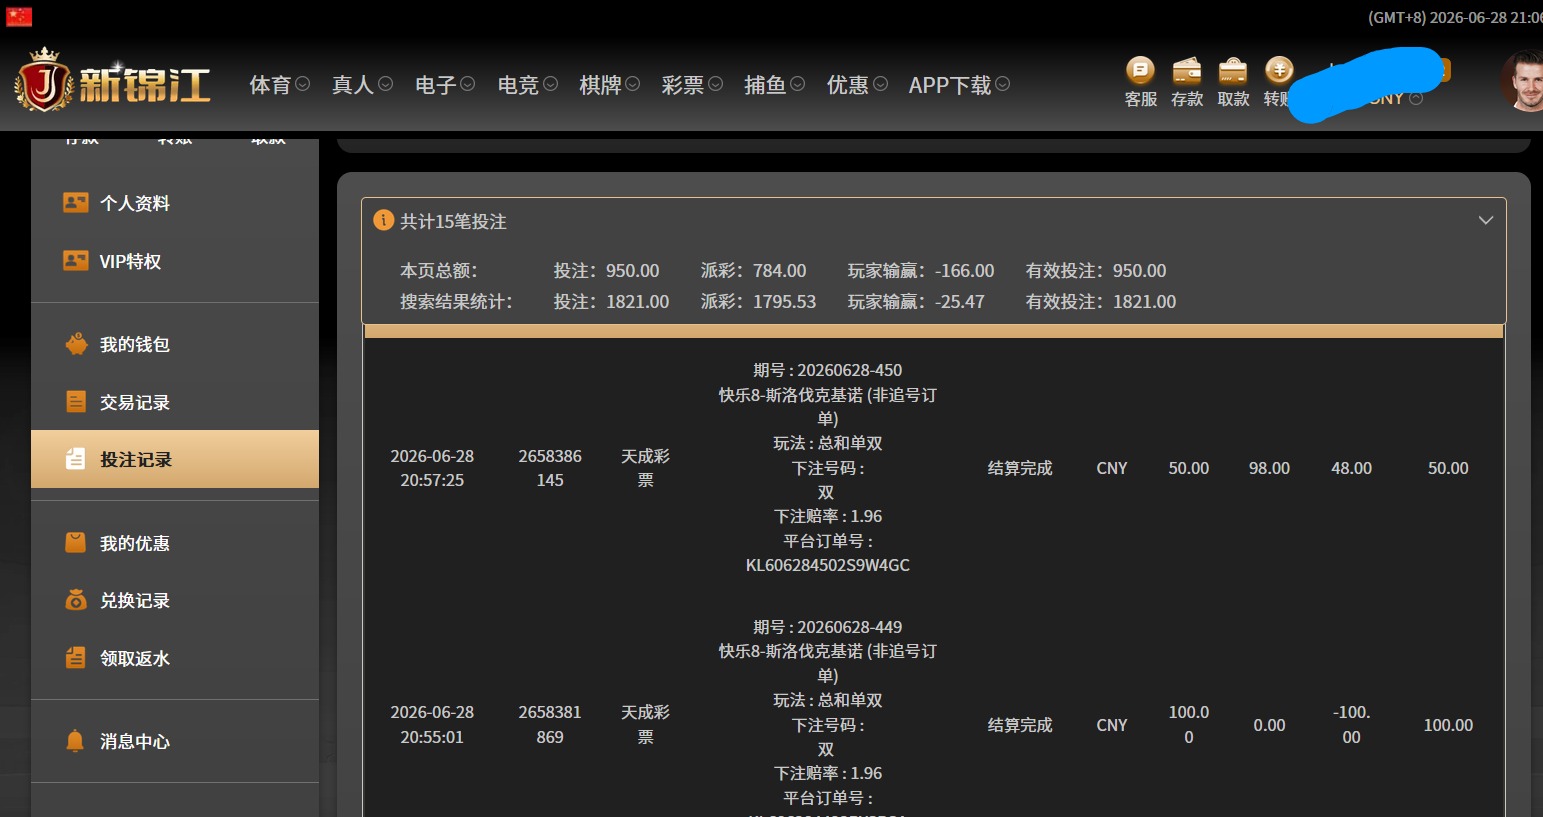
Task: Click GMT+8 date time in top bar
Action: 1455,17
